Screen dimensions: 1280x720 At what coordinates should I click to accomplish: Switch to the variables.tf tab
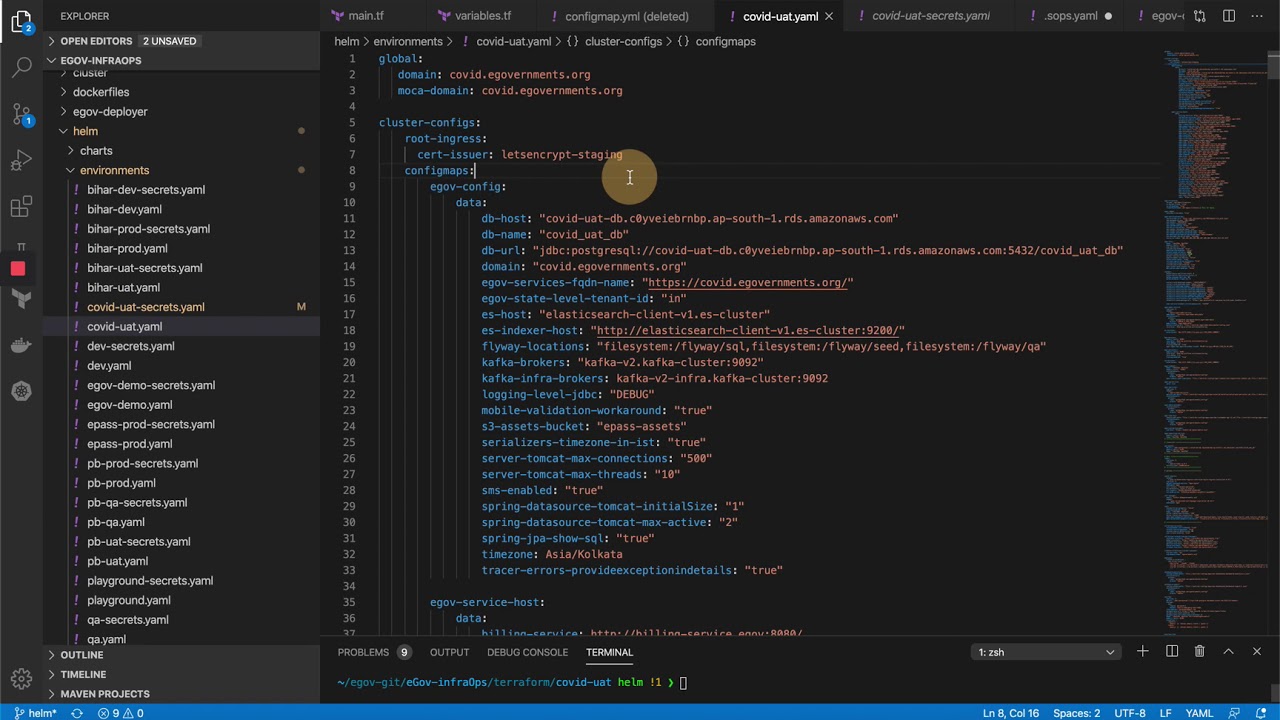[483, 16]
